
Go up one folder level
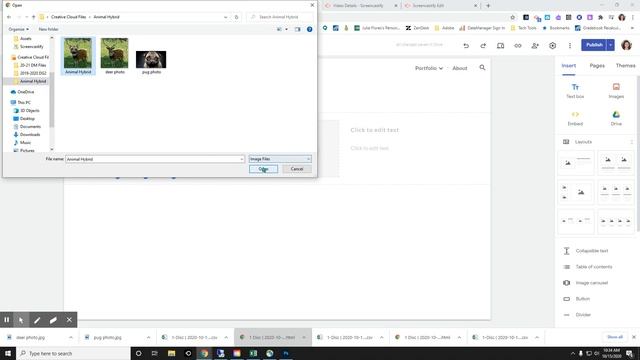(x=33, y=17)
